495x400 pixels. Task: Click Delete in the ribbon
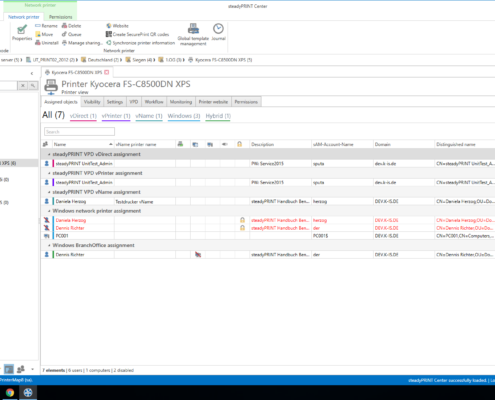pyautogui.click(x=71, y=26)
